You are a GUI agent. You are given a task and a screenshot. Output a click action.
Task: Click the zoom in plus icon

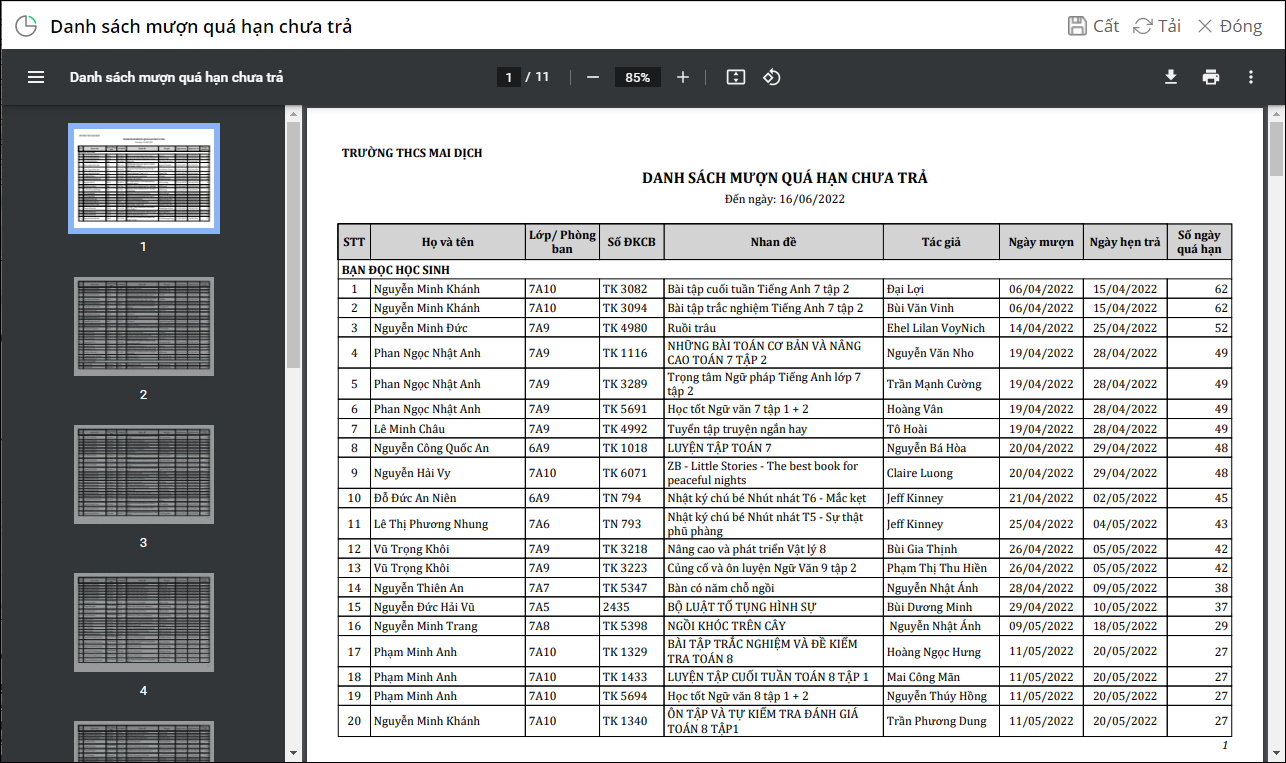(683, 77)
